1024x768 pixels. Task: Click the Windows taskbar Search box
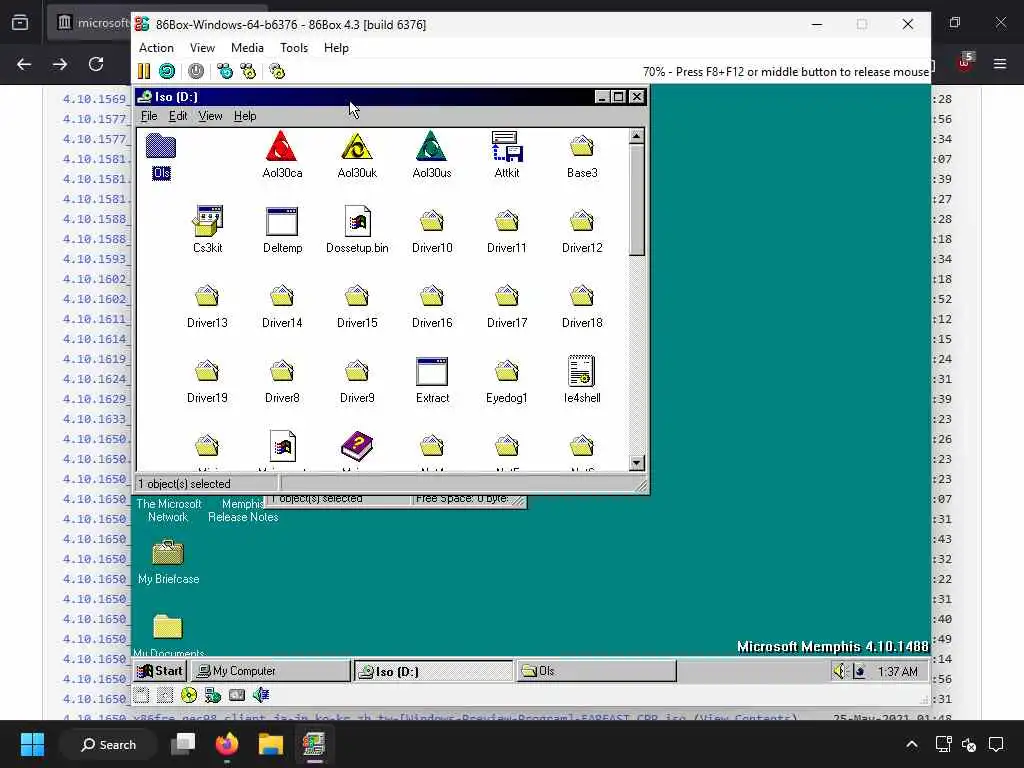pos(108,744)
